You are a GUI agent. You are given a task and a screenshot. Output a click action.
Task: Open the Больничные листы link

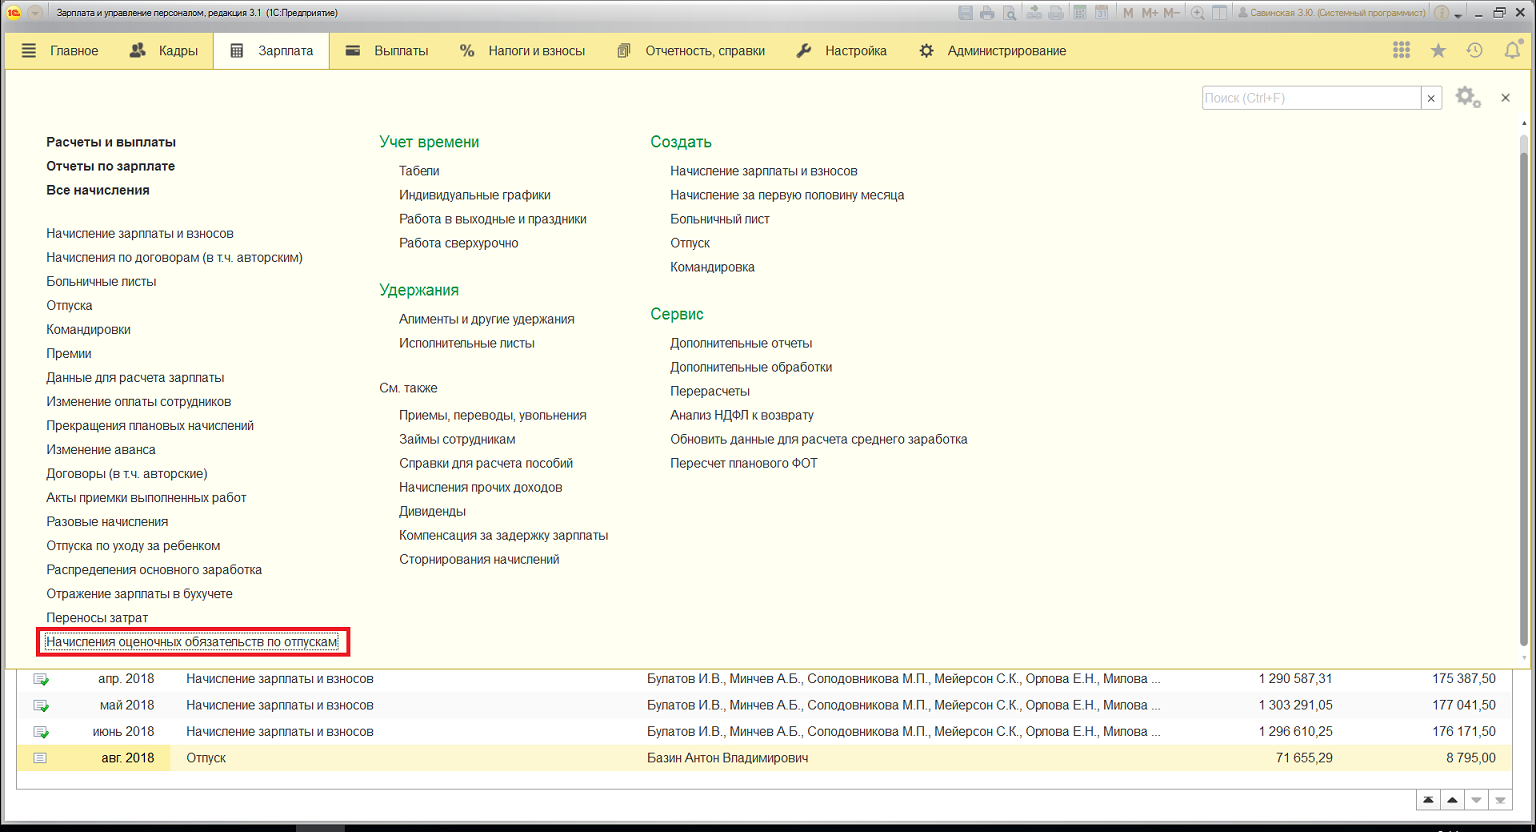101,281
